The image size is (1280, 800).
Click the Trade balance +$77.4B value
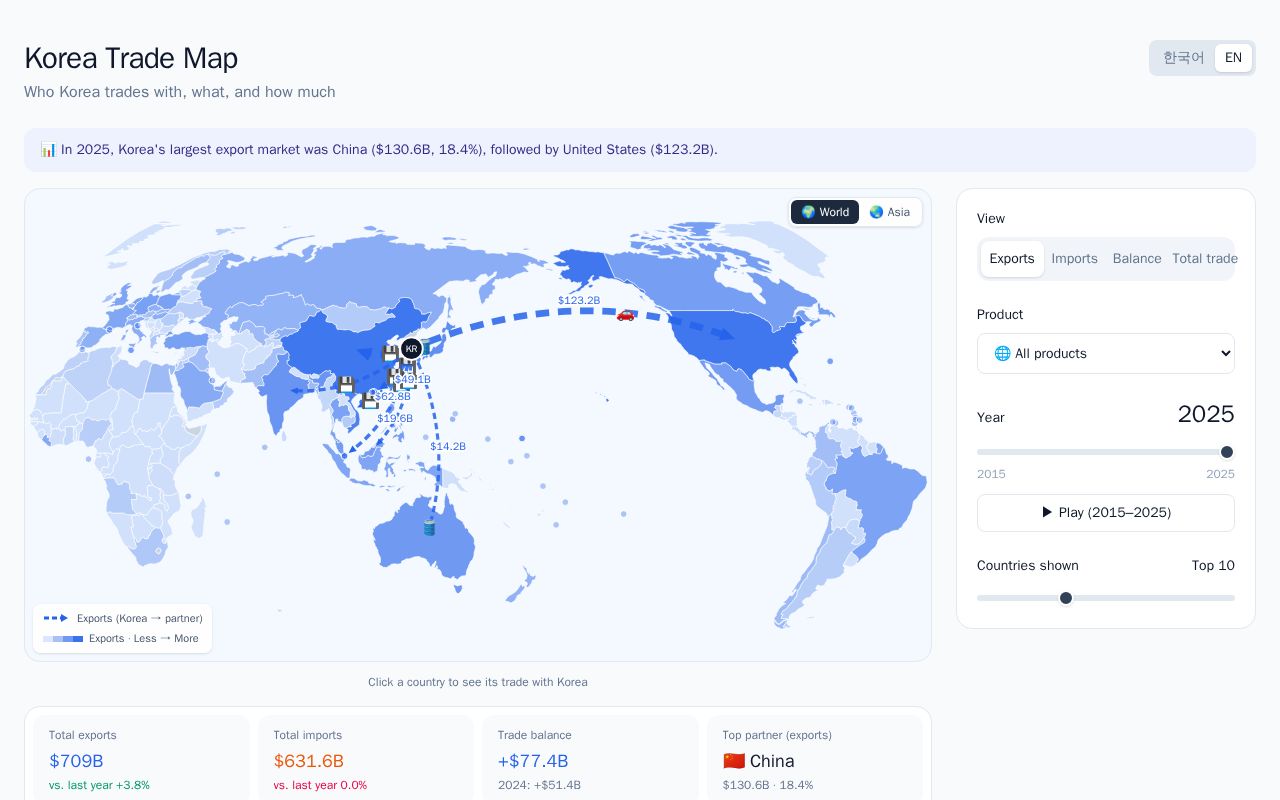click(x=533, y=761)
